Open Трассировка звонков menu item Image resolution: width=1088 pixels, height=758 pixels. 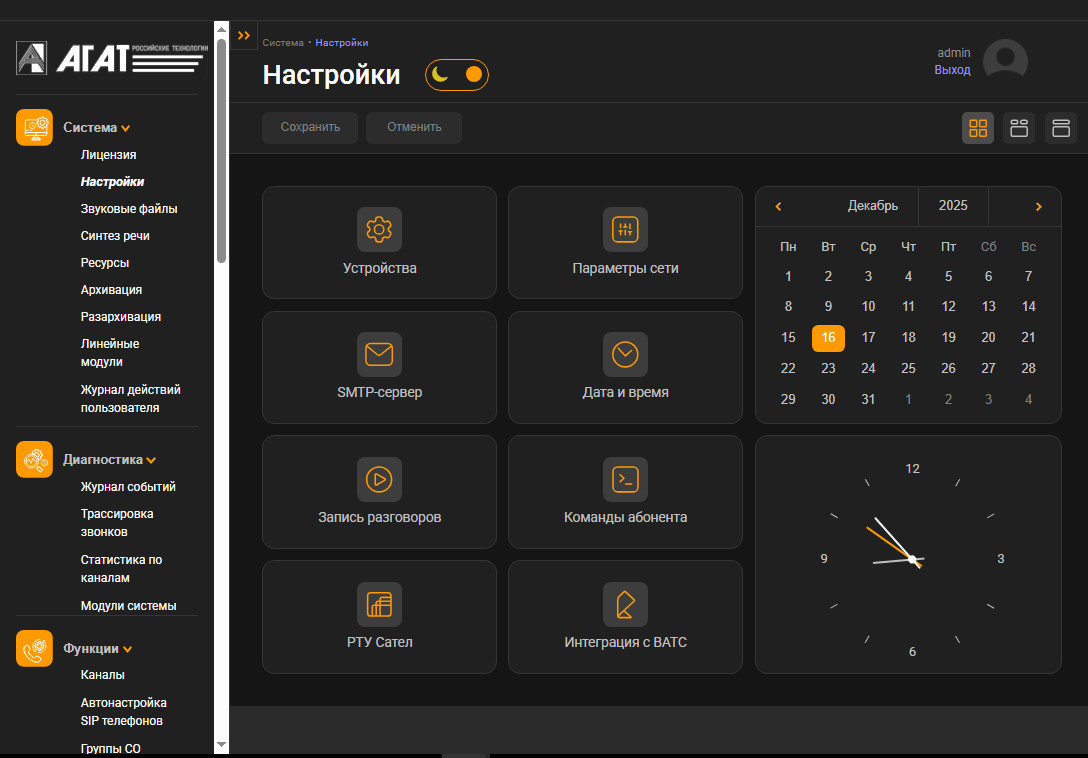coord(117,523)
